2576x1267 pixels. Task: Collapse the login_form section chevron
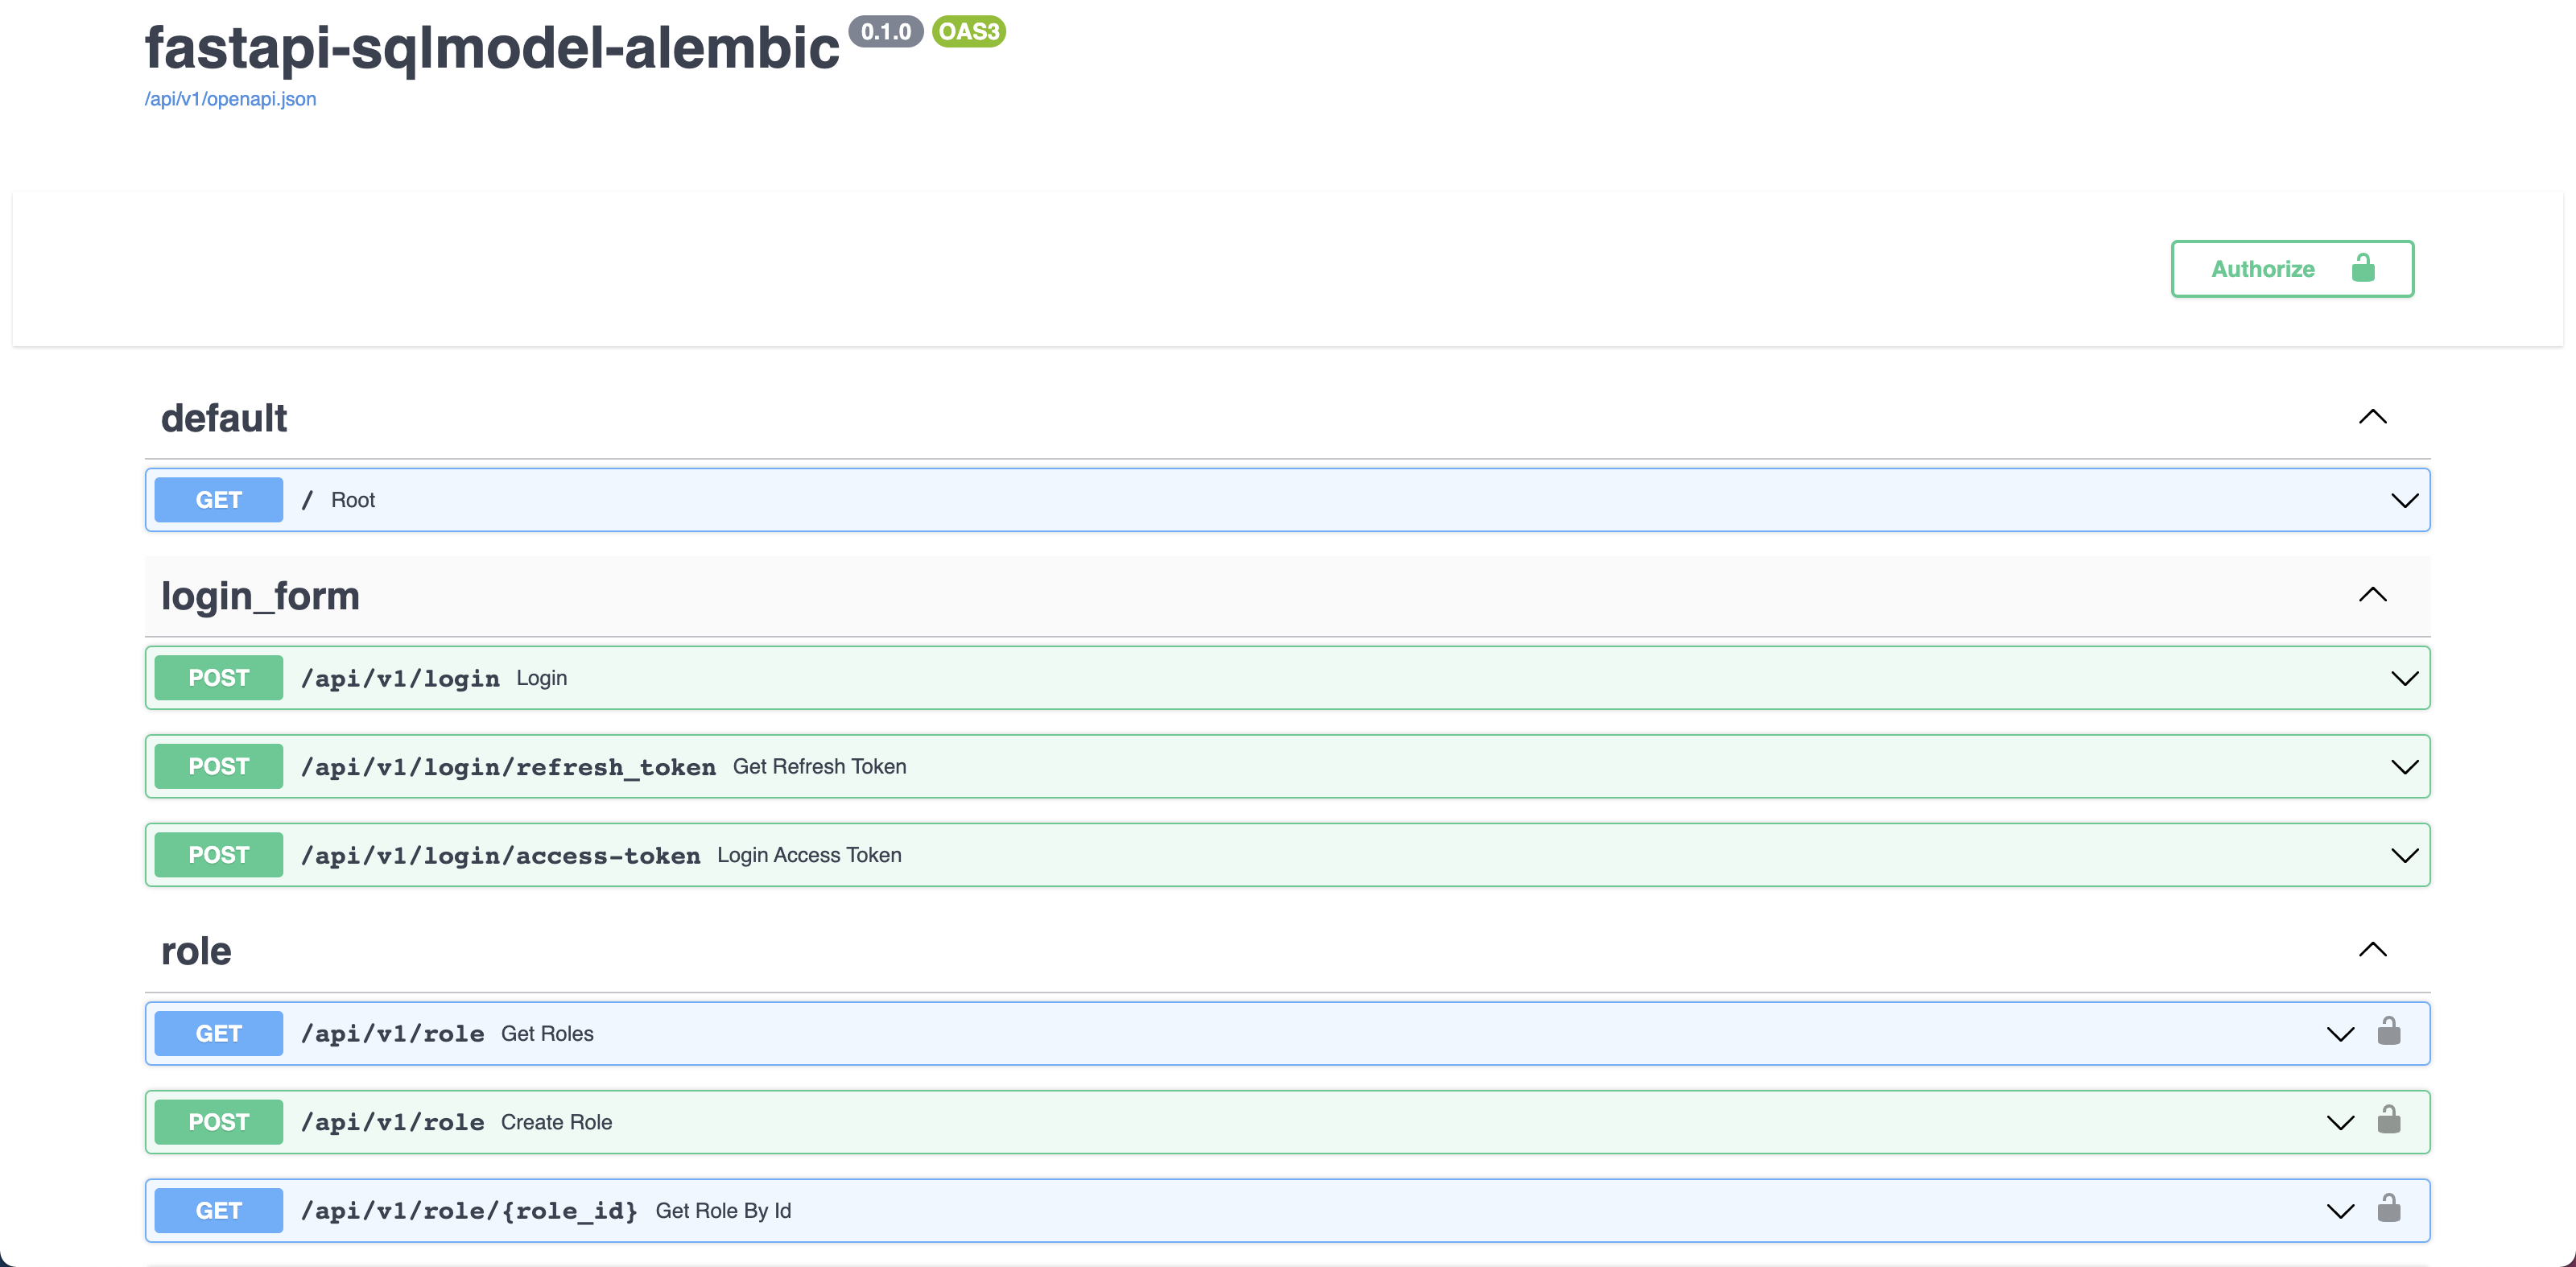tap(2372, 595)
